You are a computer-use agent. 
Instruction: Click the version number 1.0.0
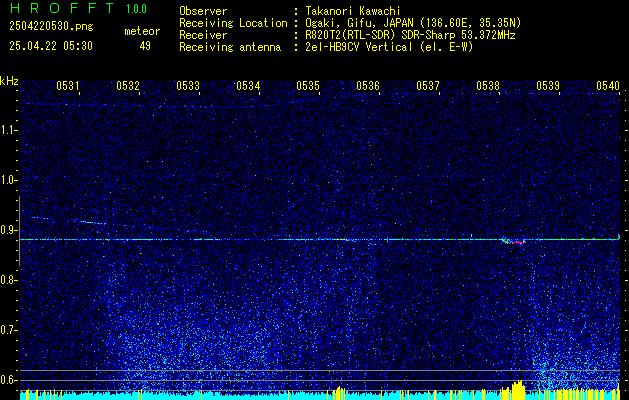pyautogui.click(x=136, y=9)
